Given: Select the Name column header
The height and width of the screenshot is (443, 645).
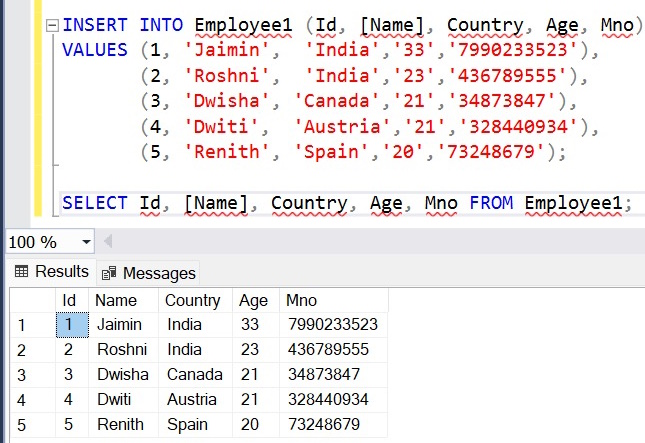Looking at the screenshot, I should point(115,300).
